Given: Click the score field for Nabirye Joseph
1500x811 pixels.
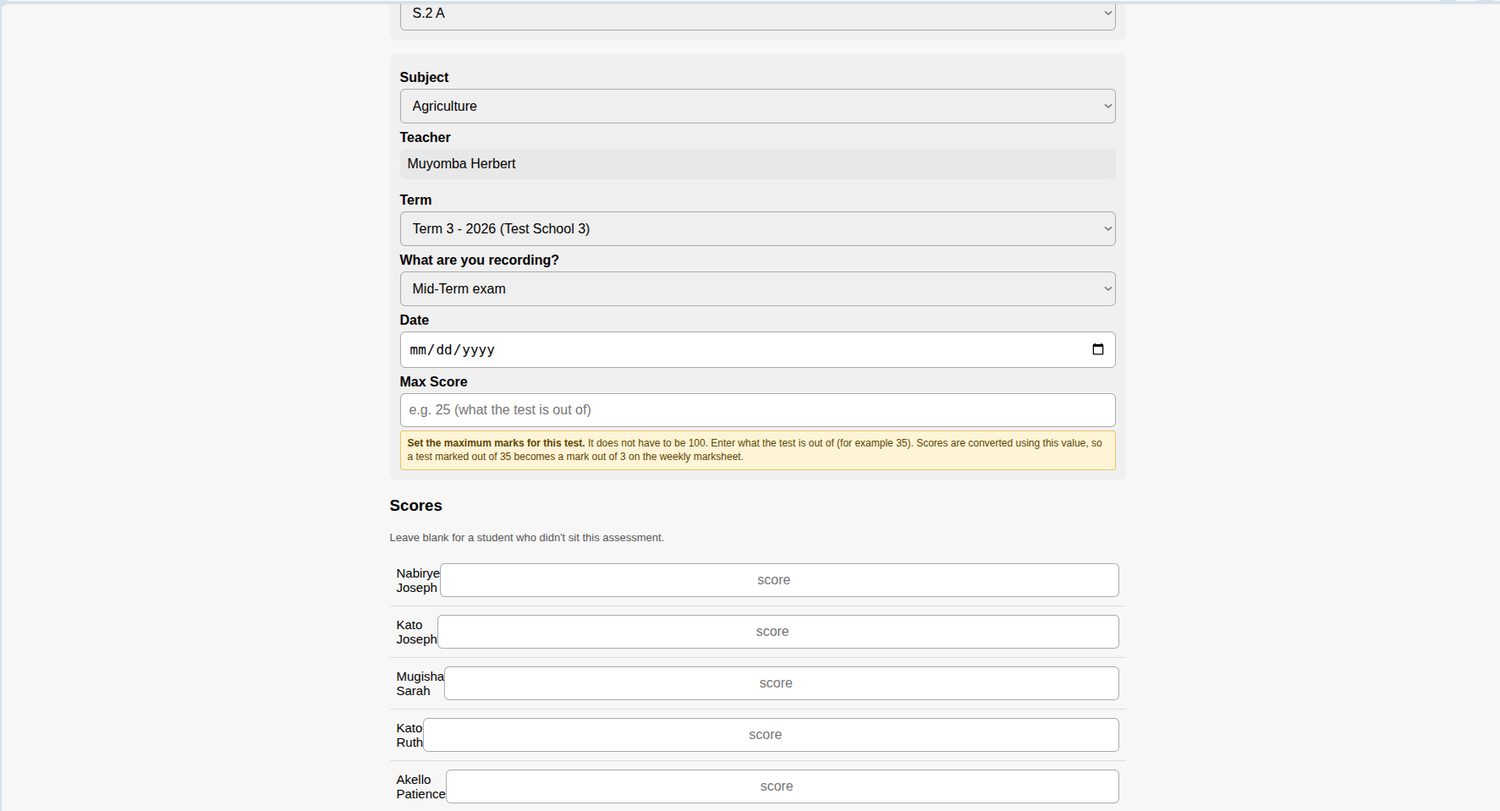Looking at the screenshot, I should coord(779,580).
